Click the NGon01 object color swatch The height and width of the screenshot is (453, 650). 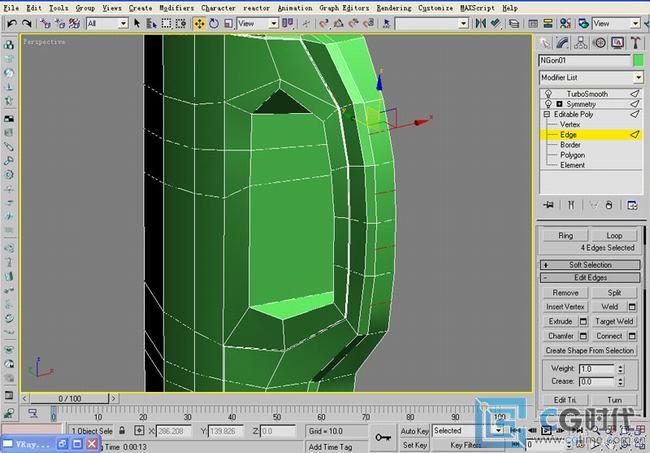point(638,61)
